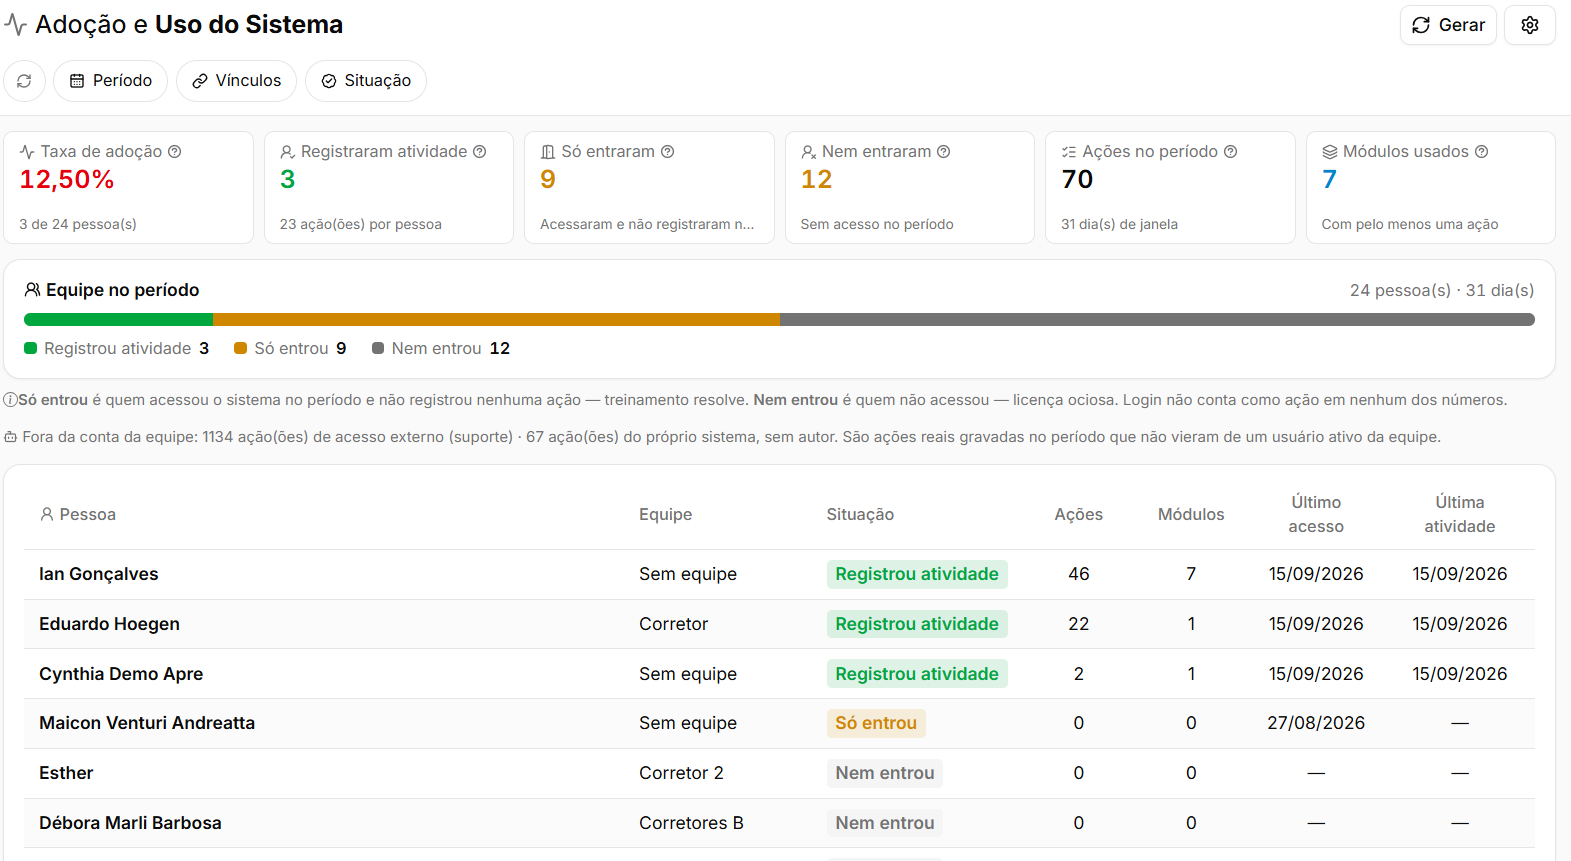Screen dimensions: 1571x861
Task: Sort by the Último acesso column header
Action: pos(1316,515)
